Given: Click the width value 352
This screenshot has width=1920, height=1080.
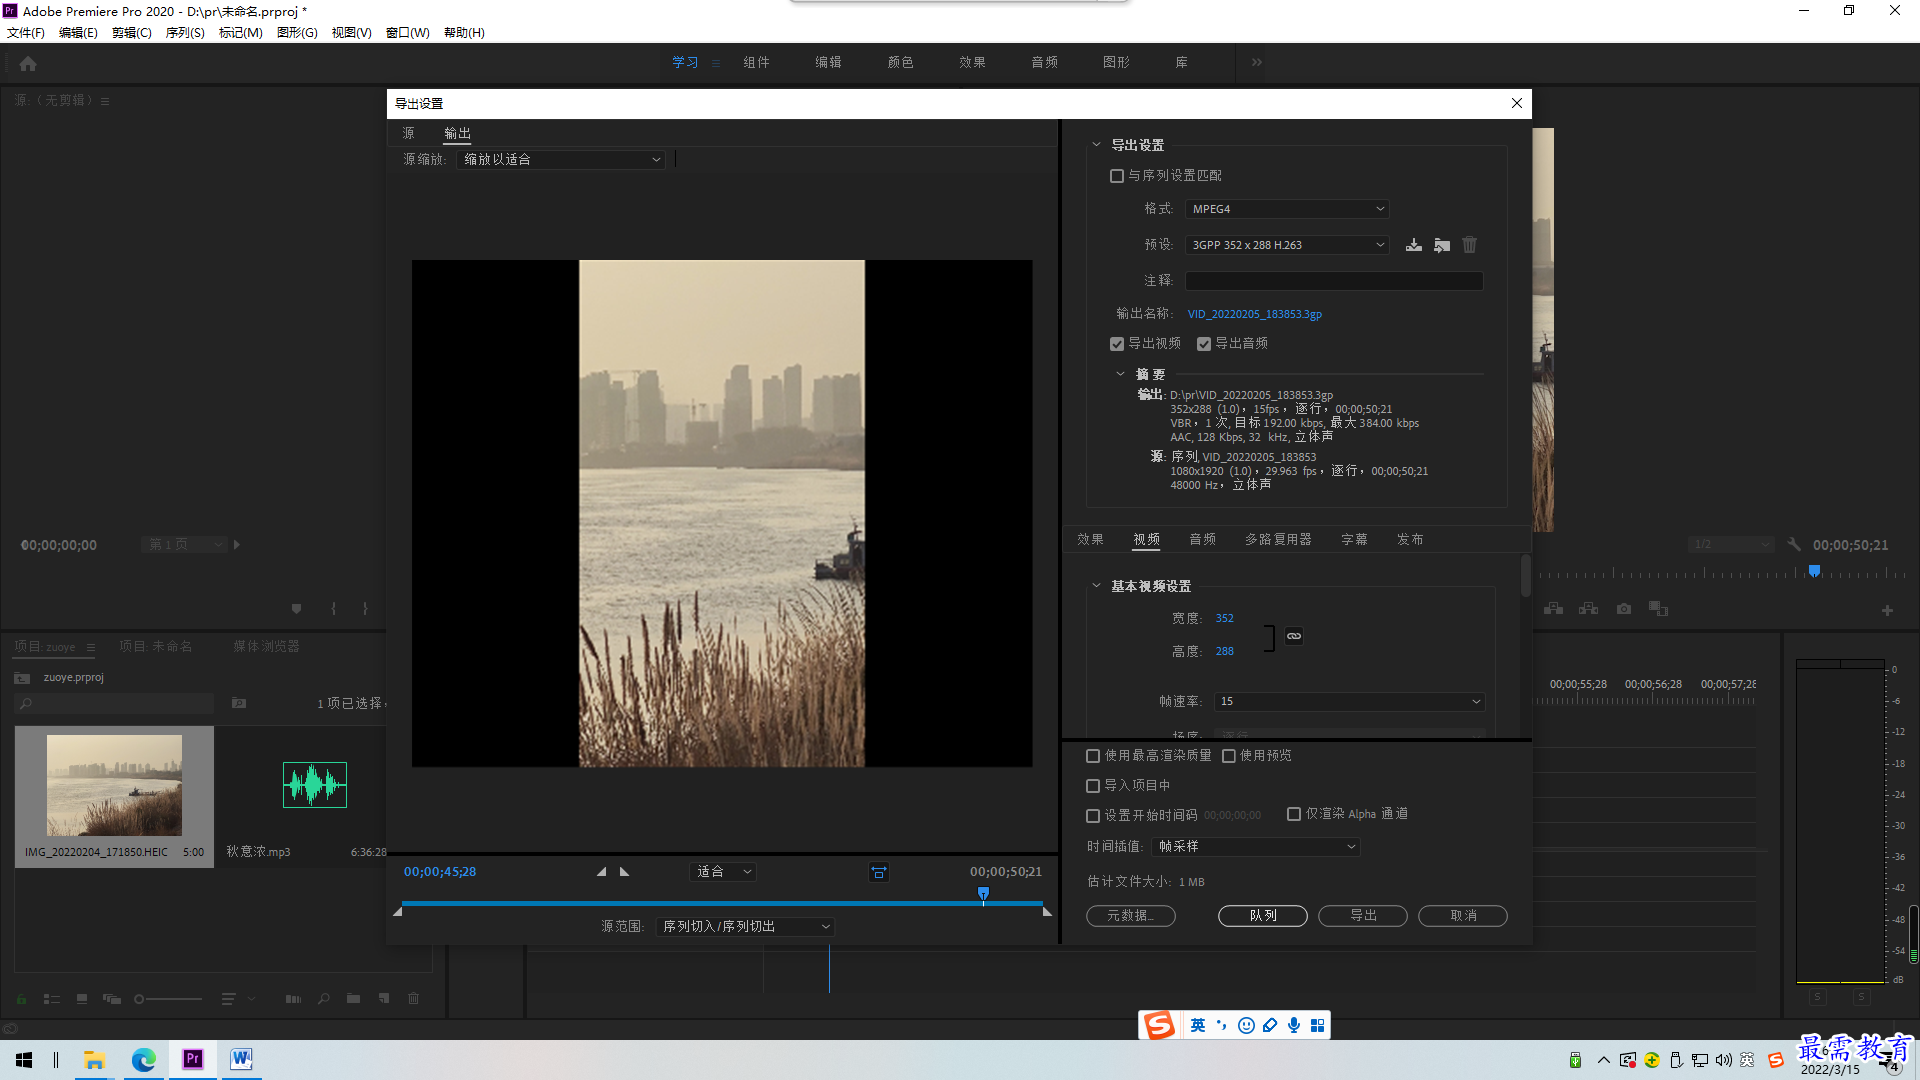Looking at the screenshot, I should [1225, 619].
